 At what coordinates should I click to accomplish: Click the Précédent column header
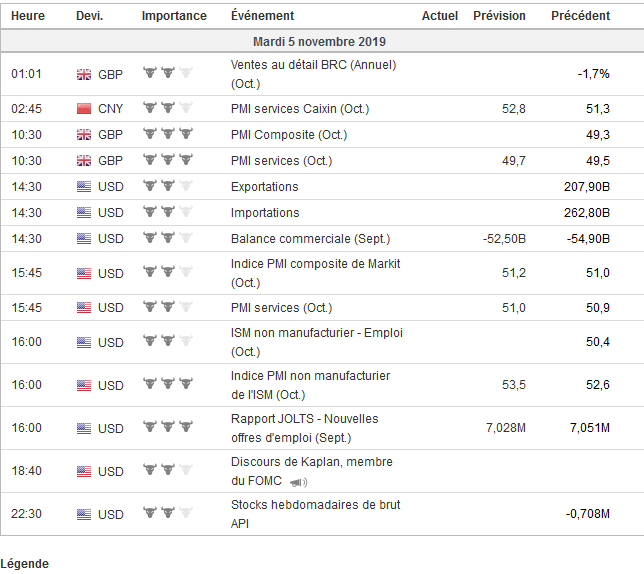pos(580,16)
